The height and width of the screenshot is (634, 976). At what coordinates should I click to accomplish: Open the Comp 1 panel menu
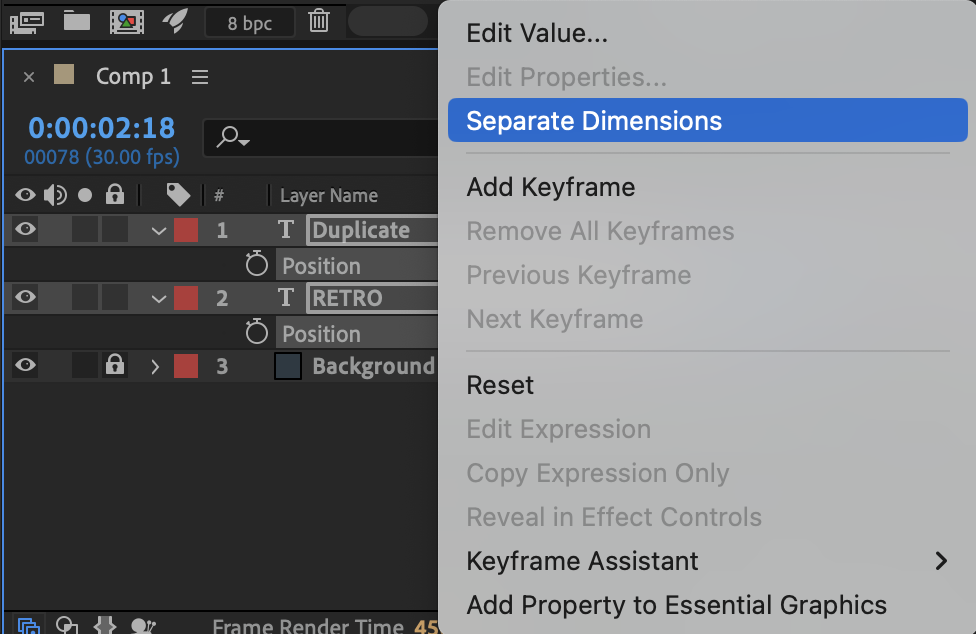(200, 77)
